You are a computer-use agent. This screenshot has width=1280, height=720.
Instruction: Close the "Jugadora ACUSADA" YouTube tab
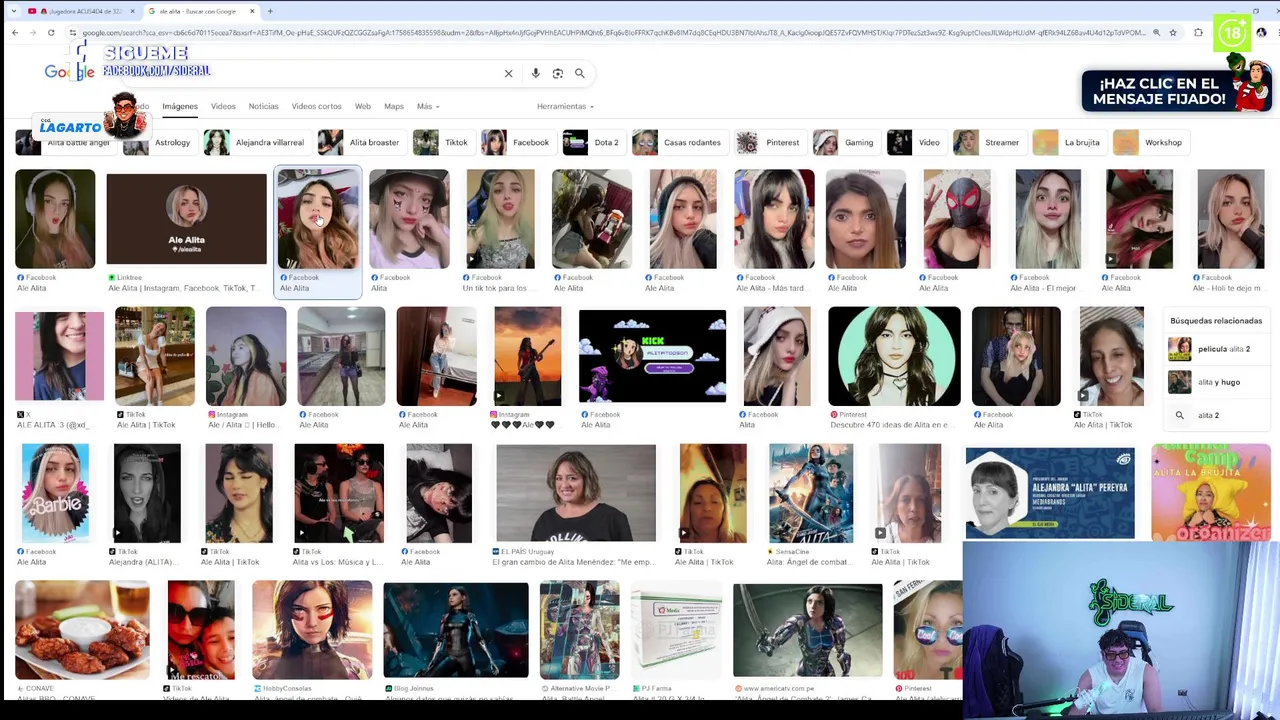pos(132,11)
